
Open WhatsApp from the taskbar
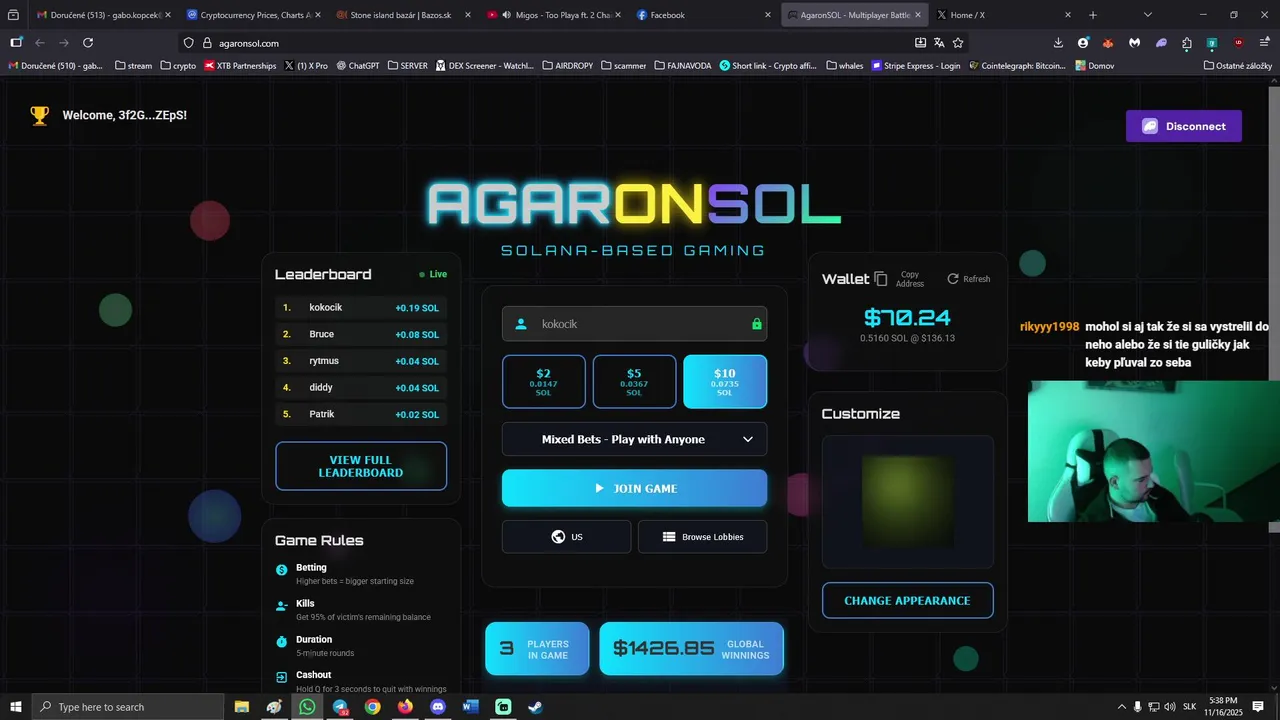tap(307, 707)
